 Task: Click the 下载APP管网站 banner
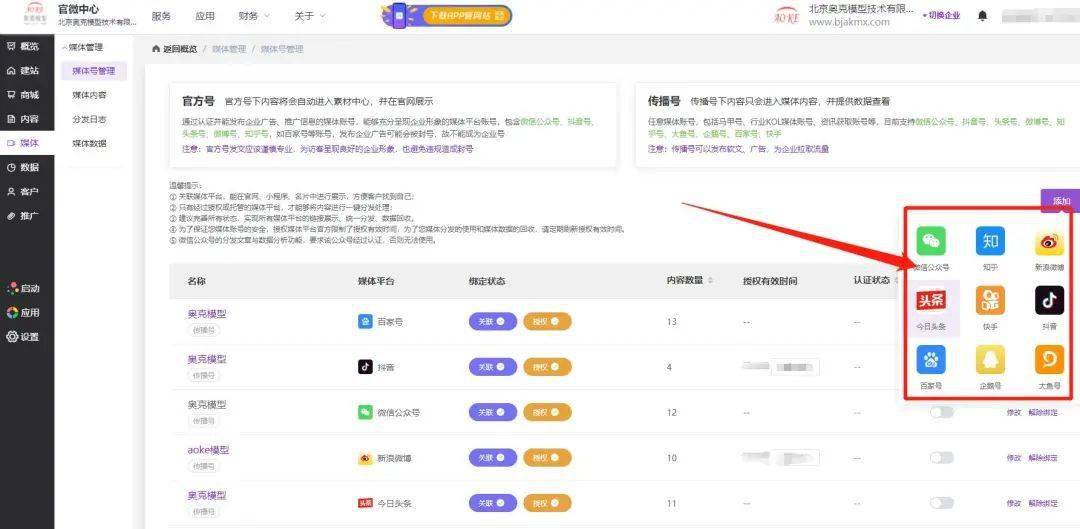[446, 15]
